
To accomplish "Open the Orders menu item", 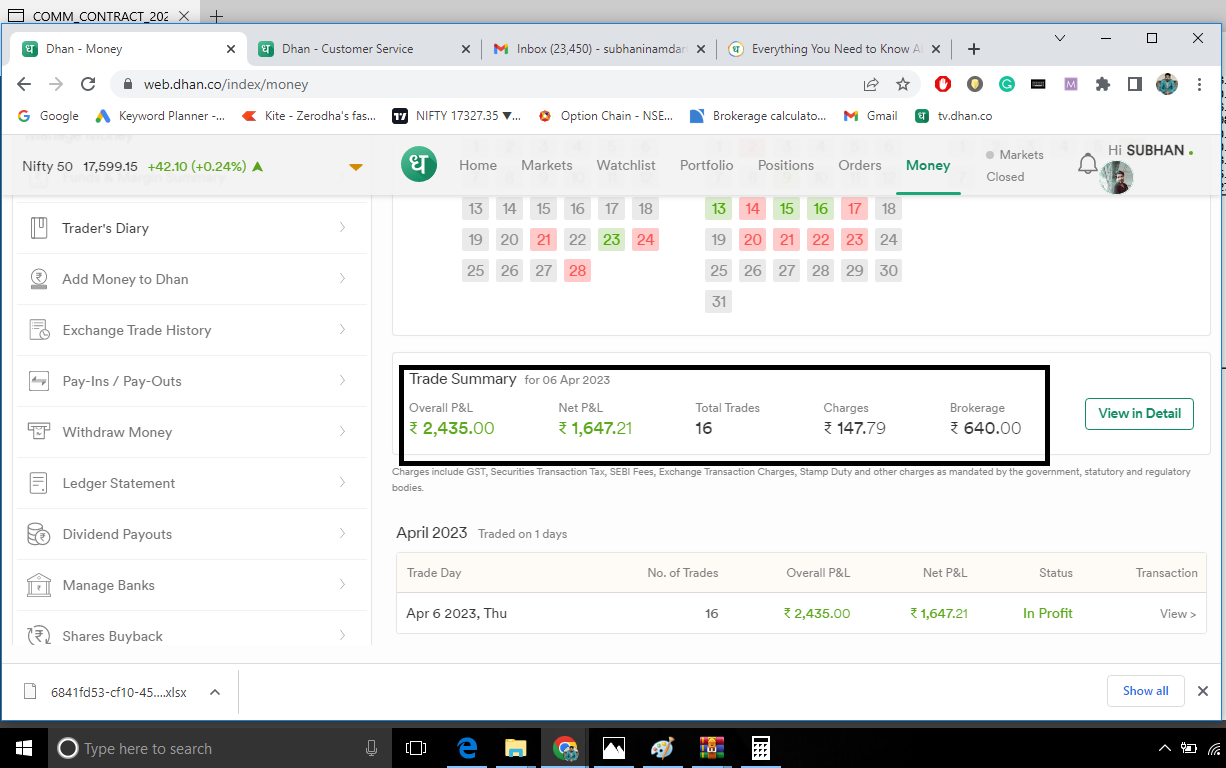I will (x=860, y=165).
